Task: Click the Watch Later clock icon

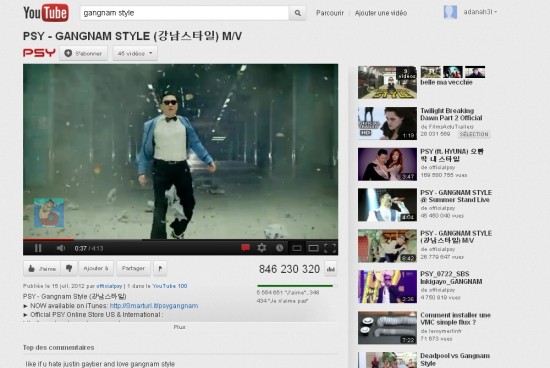Action: pyautogui.click(x=280, y=248)
